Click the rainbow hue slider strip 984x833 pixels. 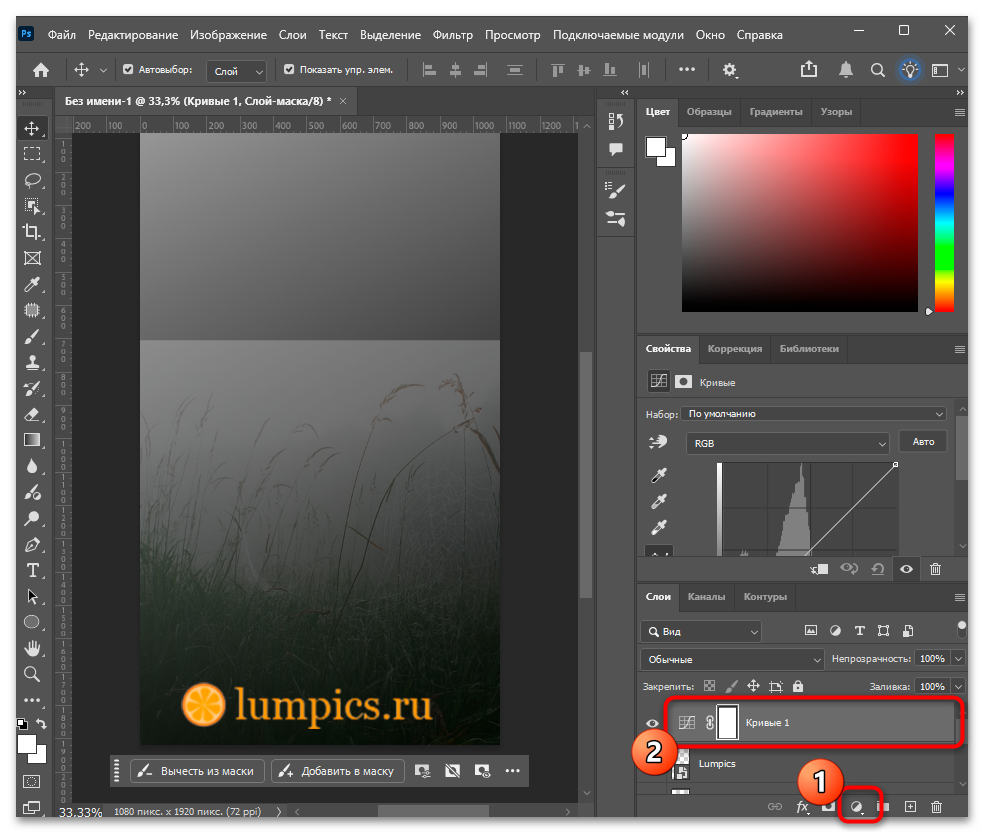tap(944, 223)
